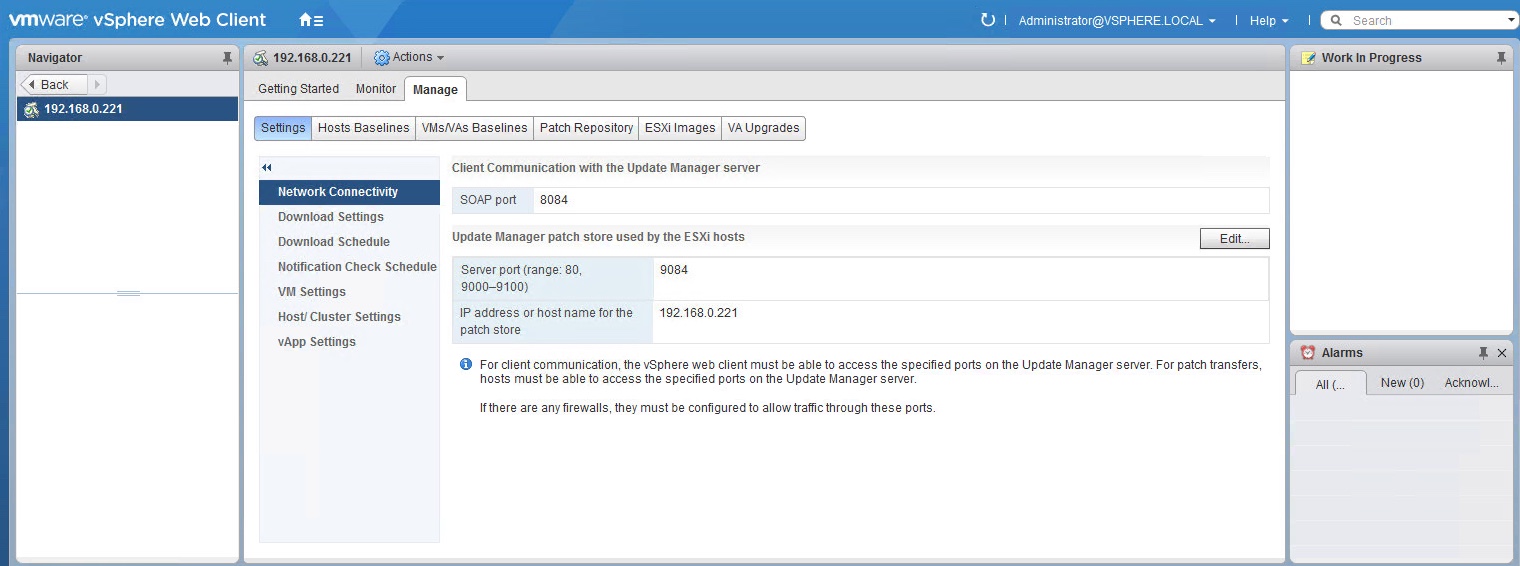Pin the Navigator panel
Screen dimensions: 1520x566
227,58
